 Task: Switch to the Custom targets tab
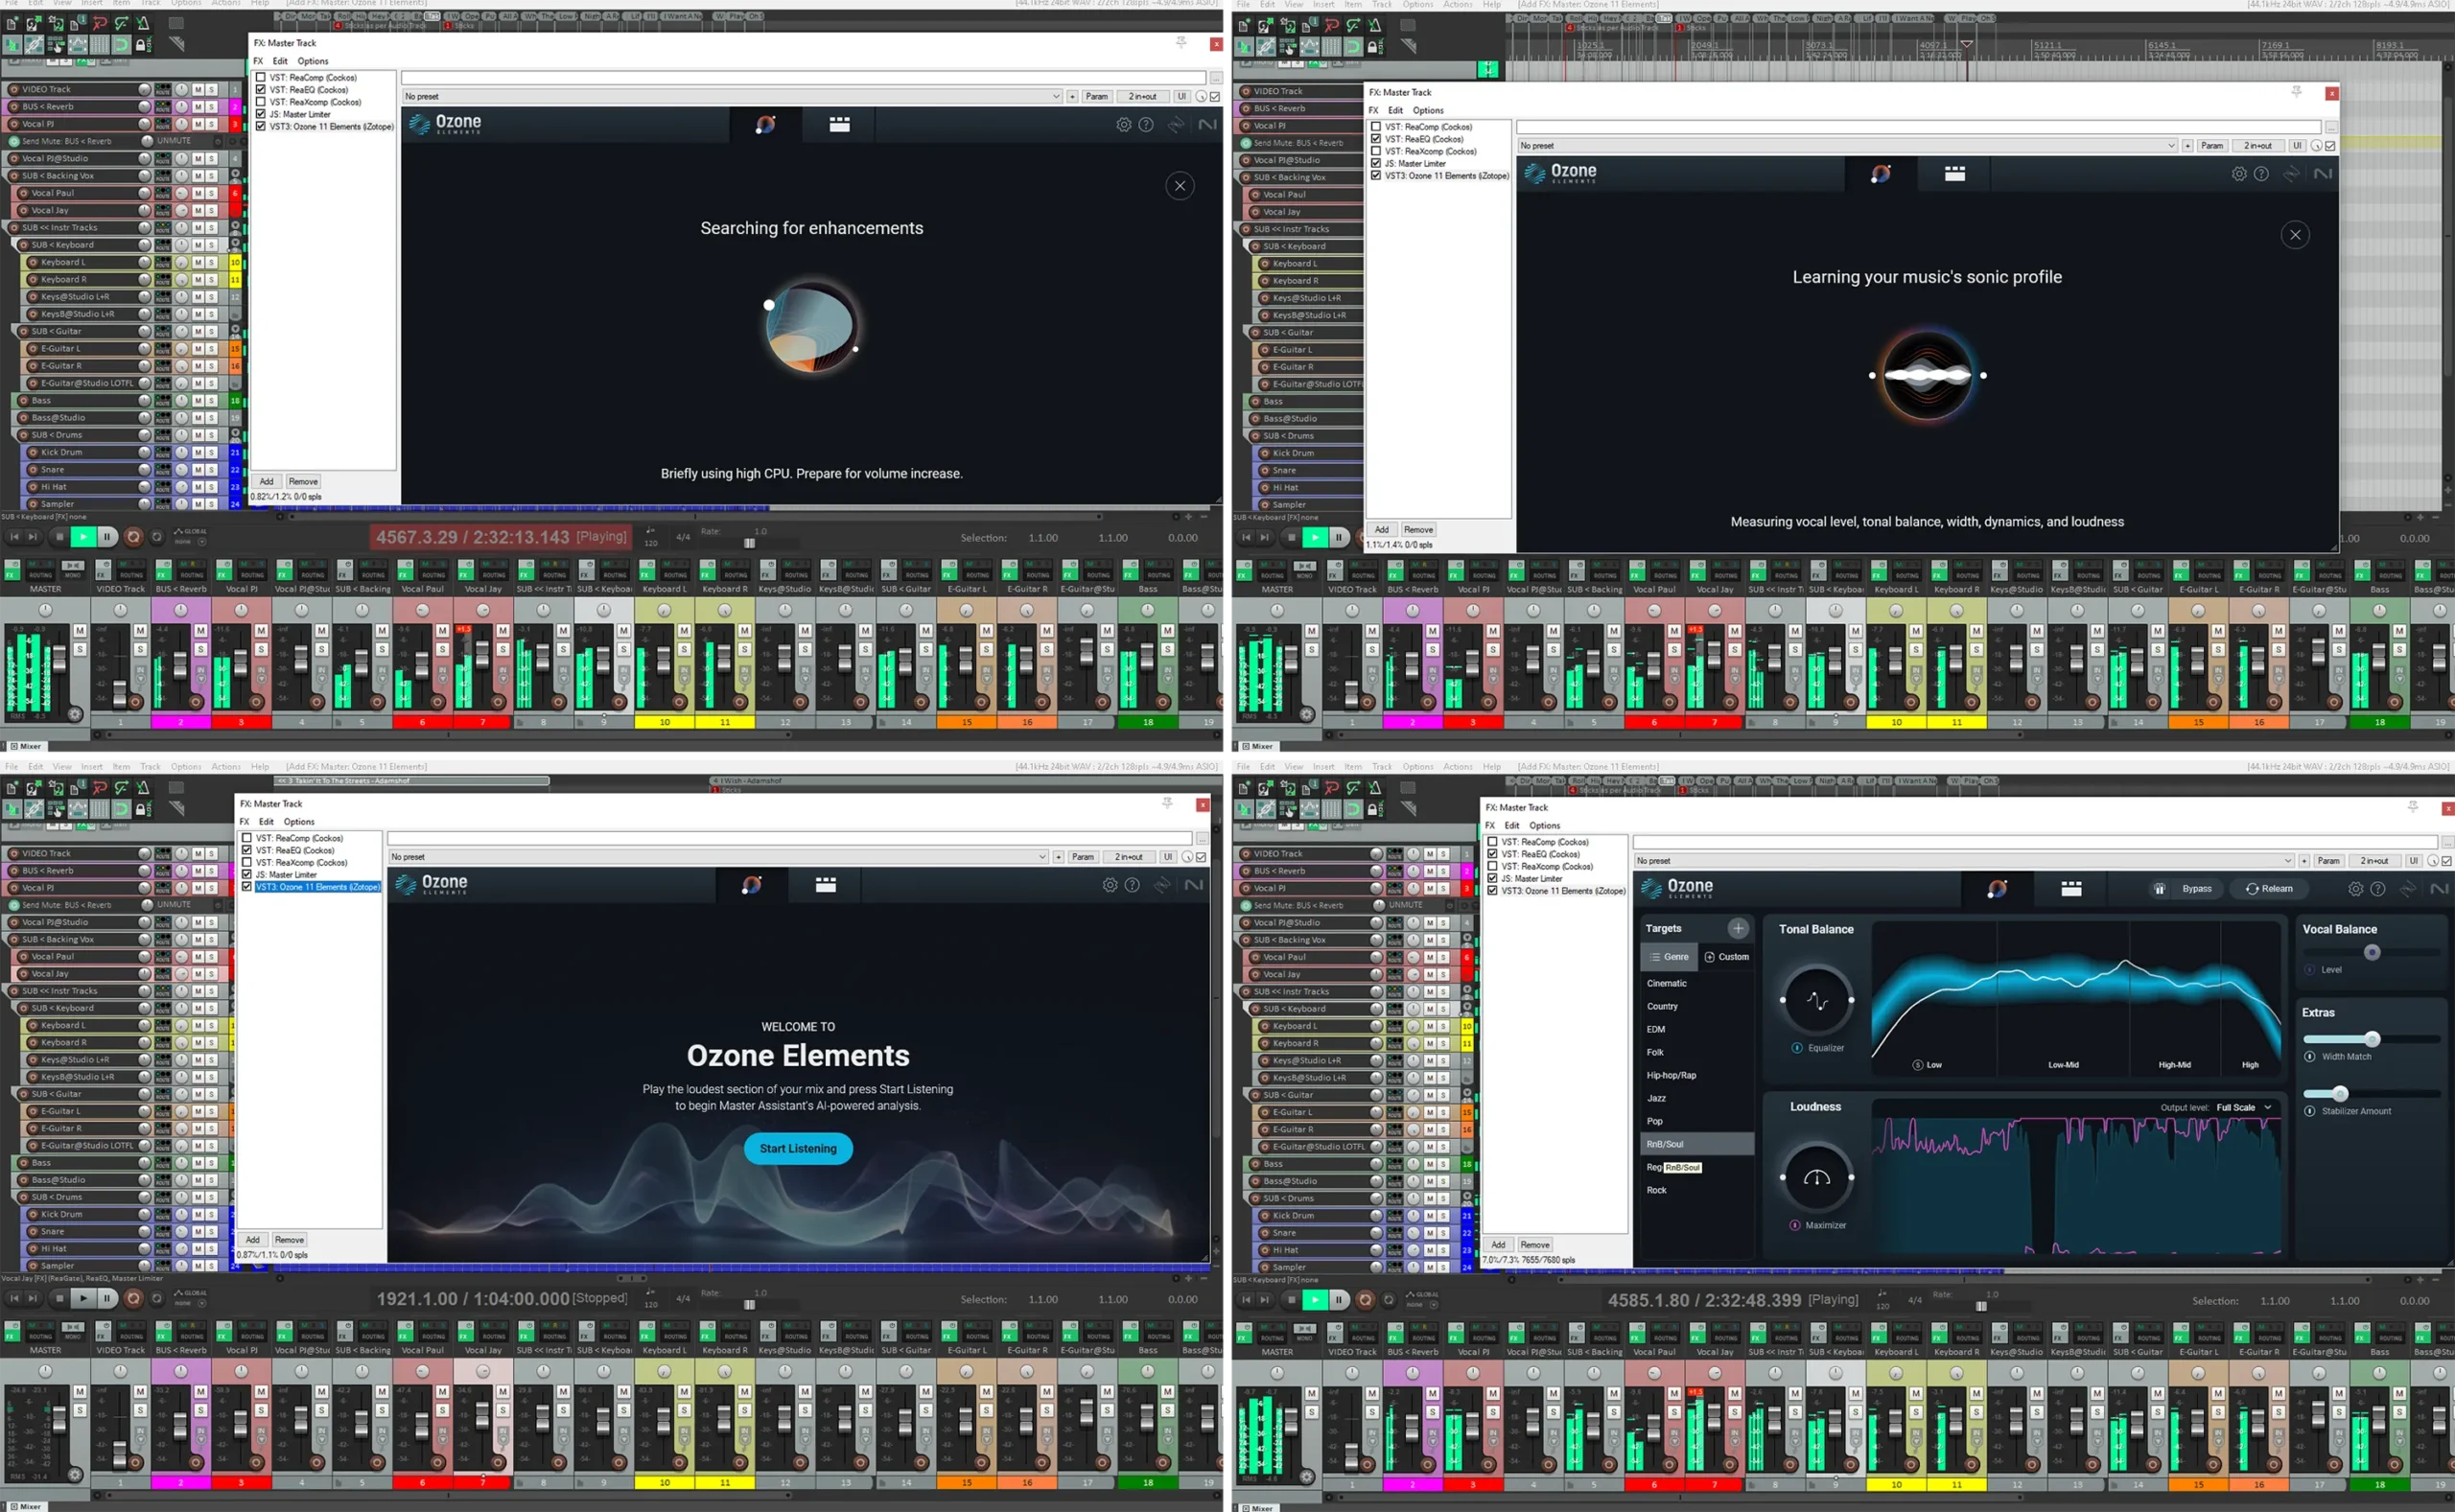tap(1726, 957)
